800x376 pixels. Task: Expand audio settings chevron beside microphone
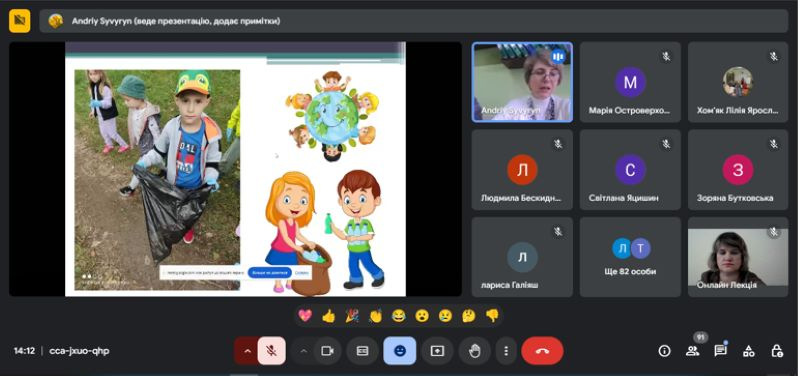(246, 350)
